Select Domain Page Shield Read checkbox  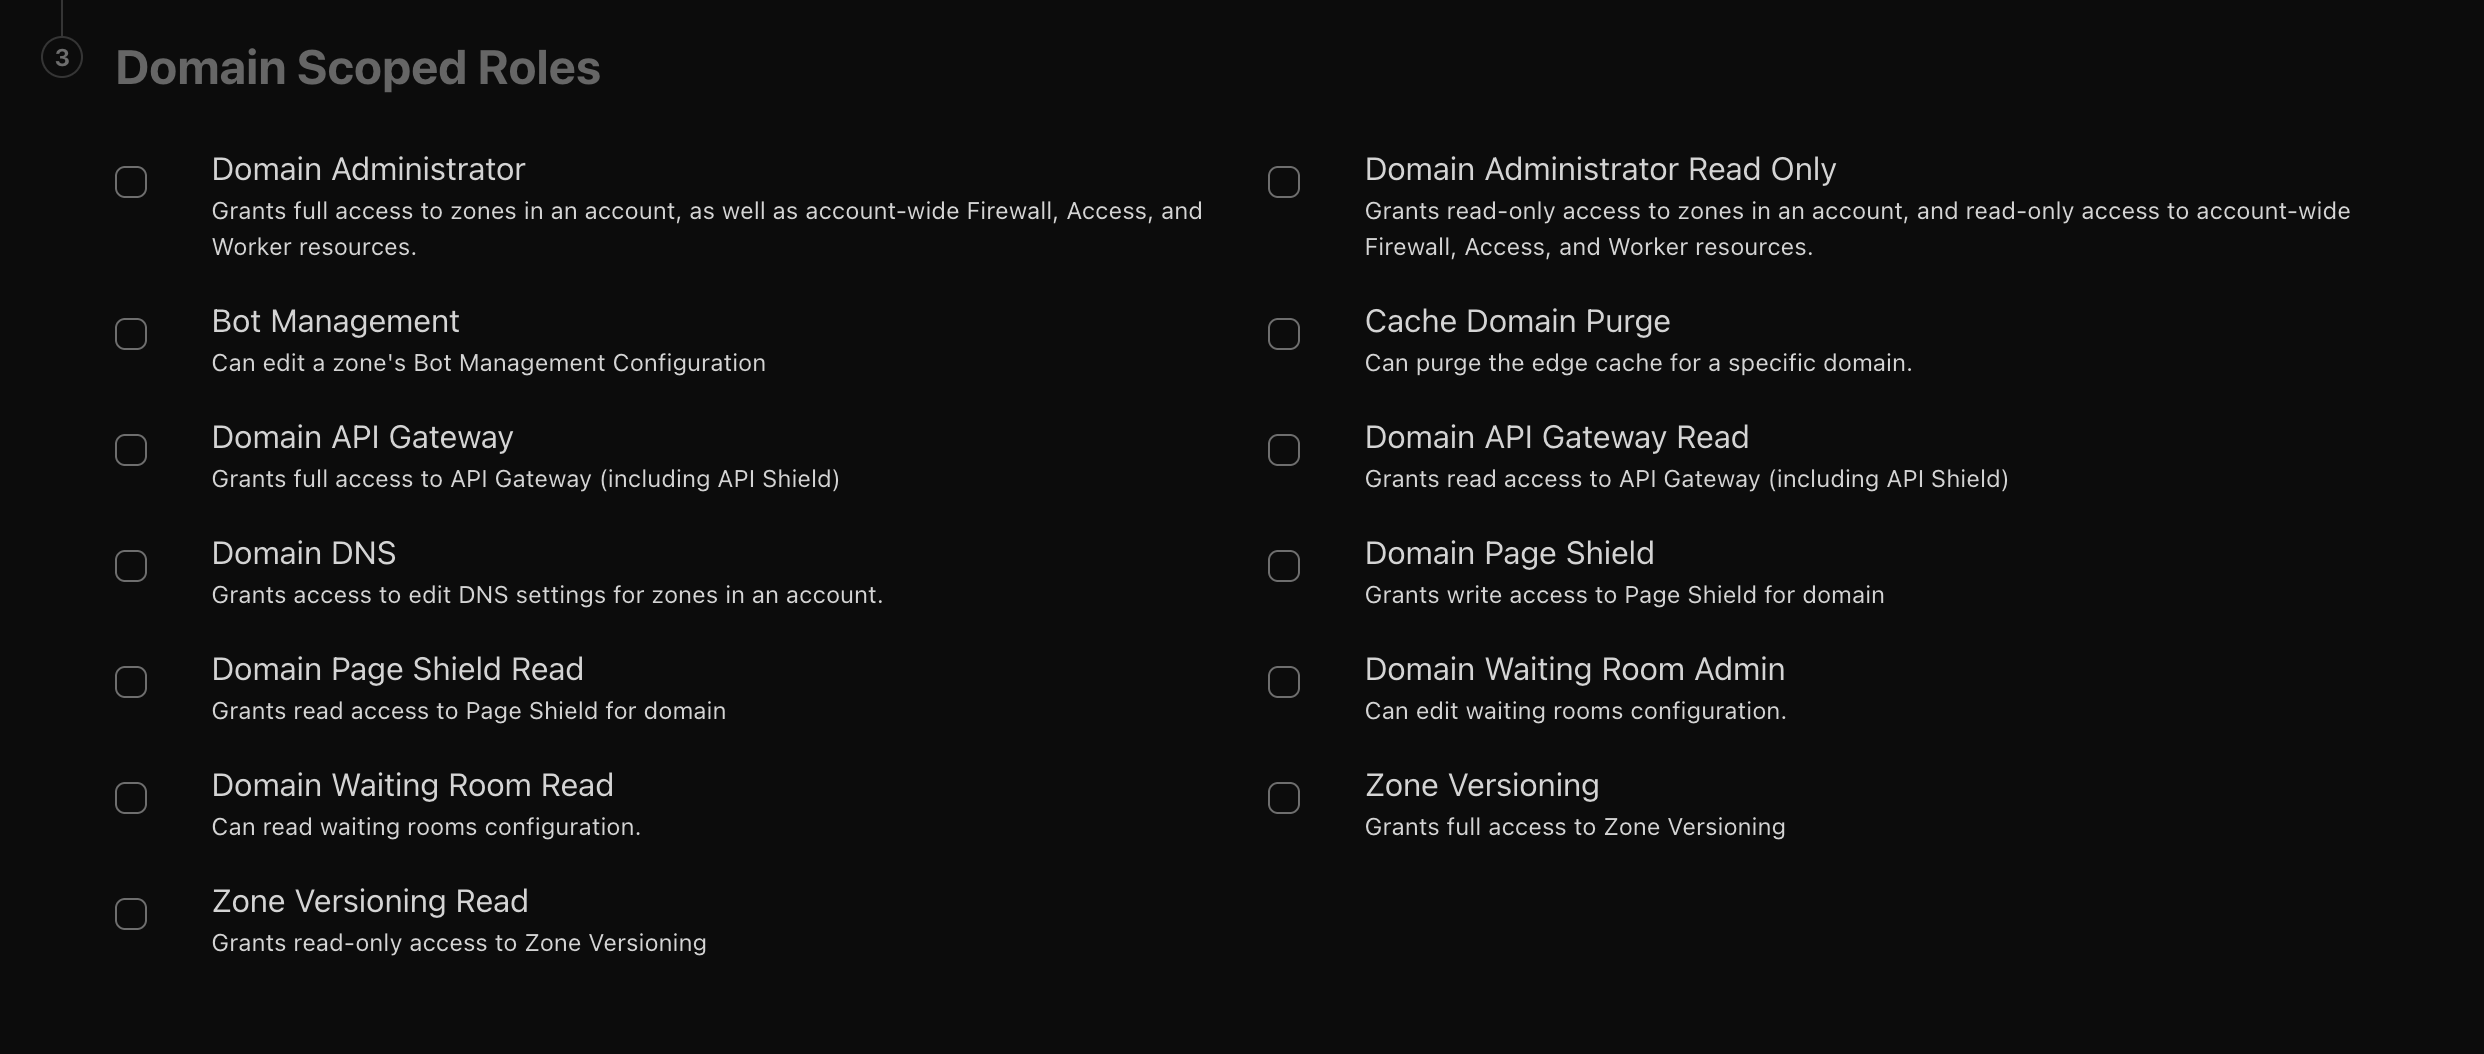(131, 682)
